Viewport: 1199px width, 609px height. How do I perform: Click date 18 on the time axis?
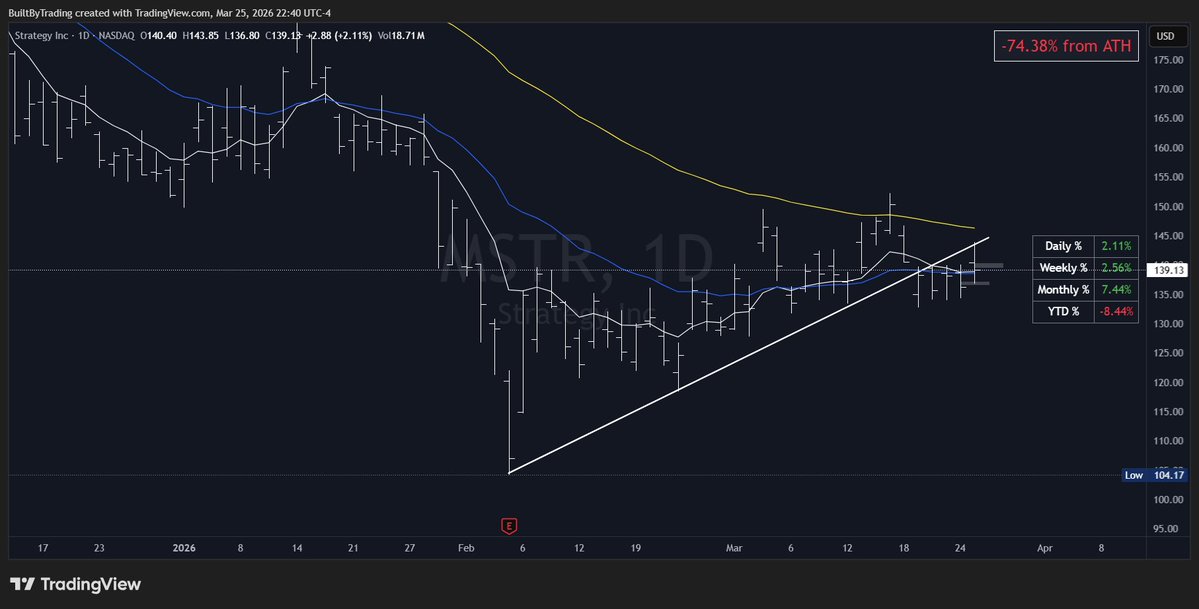[904, 548]
